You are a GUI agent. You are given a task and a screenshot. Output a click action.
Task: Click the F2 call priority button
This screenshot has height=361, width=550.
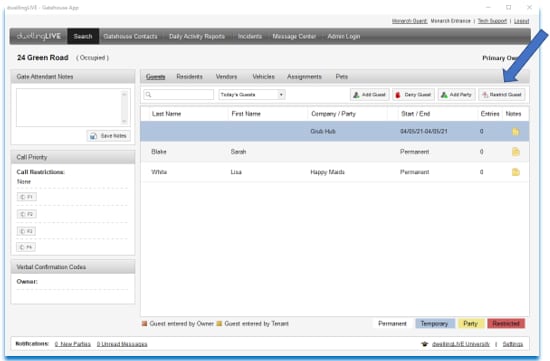point(27,214)
